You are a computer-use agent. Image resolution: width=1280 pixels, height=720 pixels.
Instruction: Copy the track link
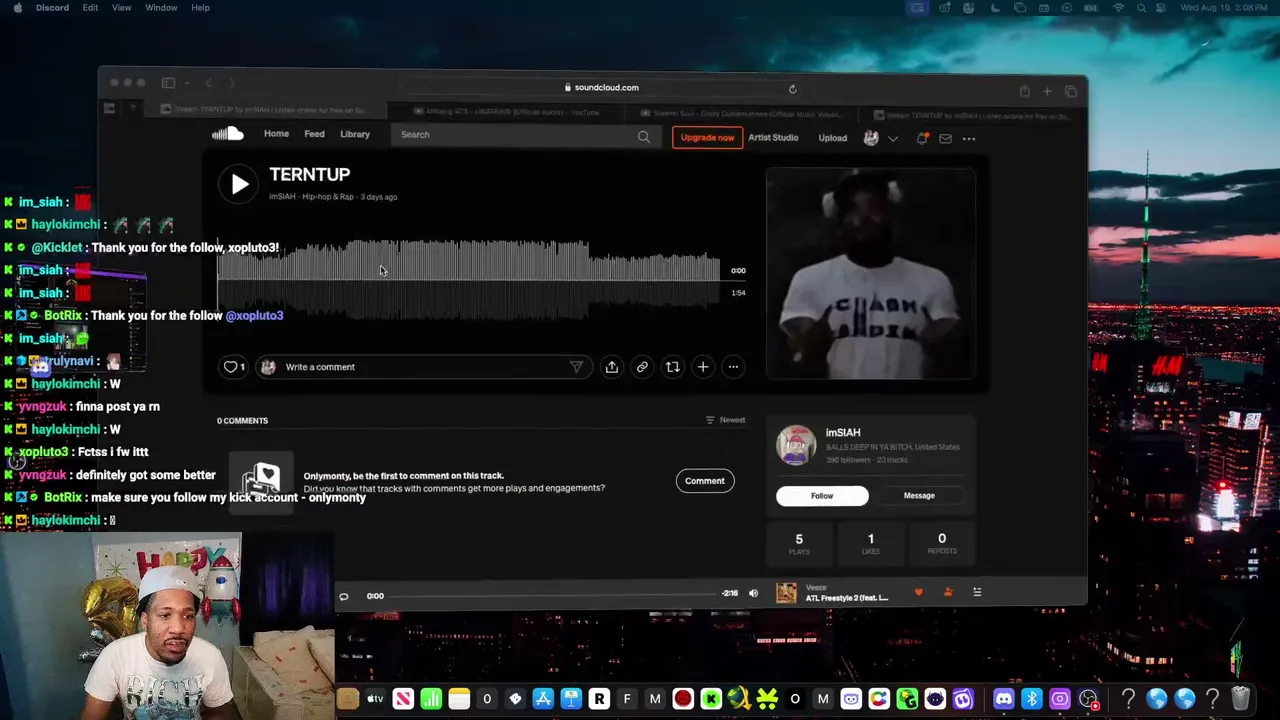(x=642, y=367)
